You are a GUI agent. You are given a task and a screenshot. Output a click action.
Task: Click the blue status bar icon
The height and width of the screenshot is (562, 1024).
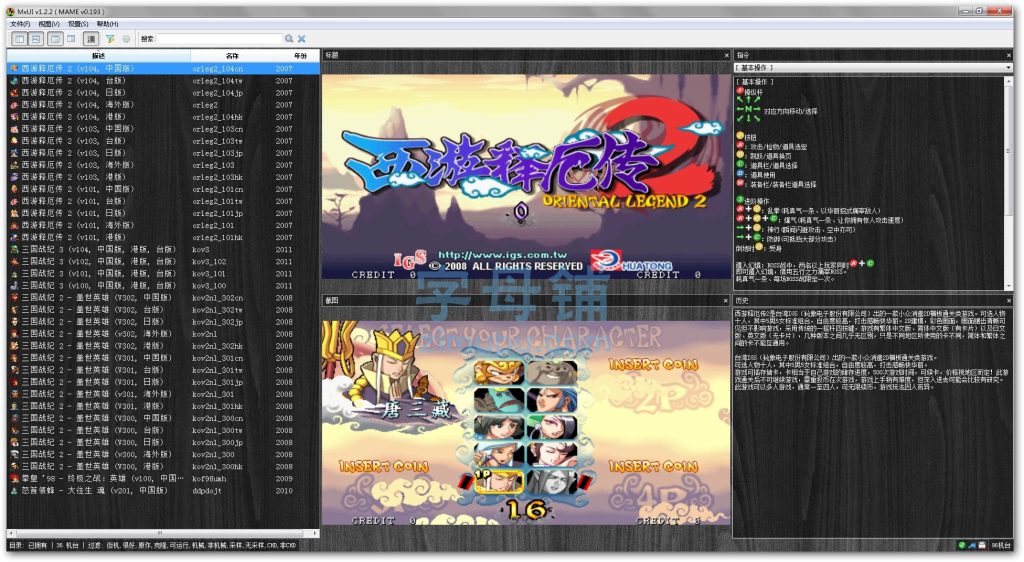972,545
